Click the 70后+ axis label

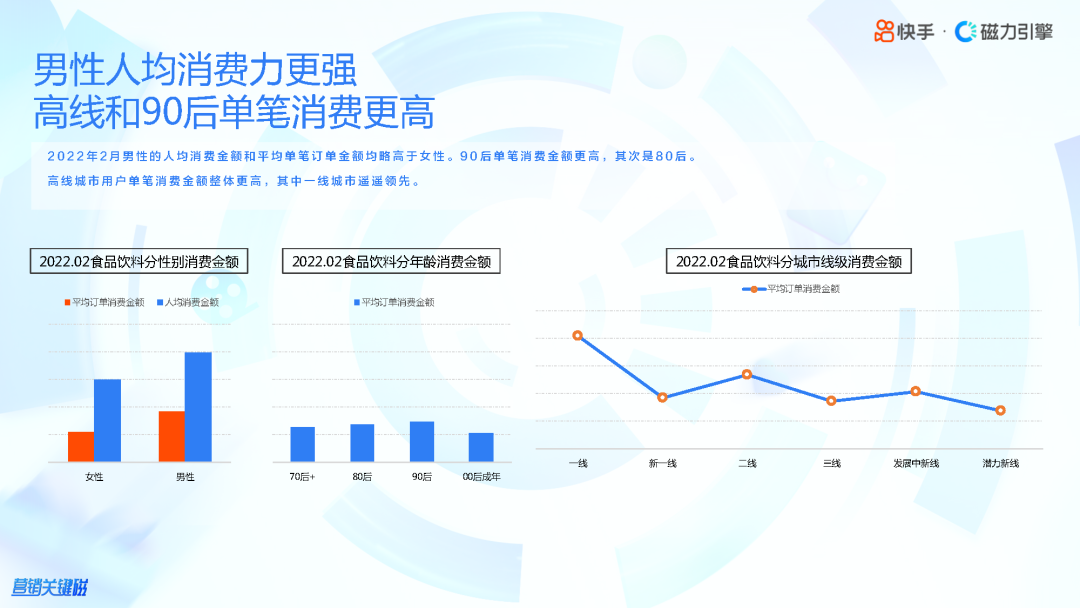tap(302, 476)
